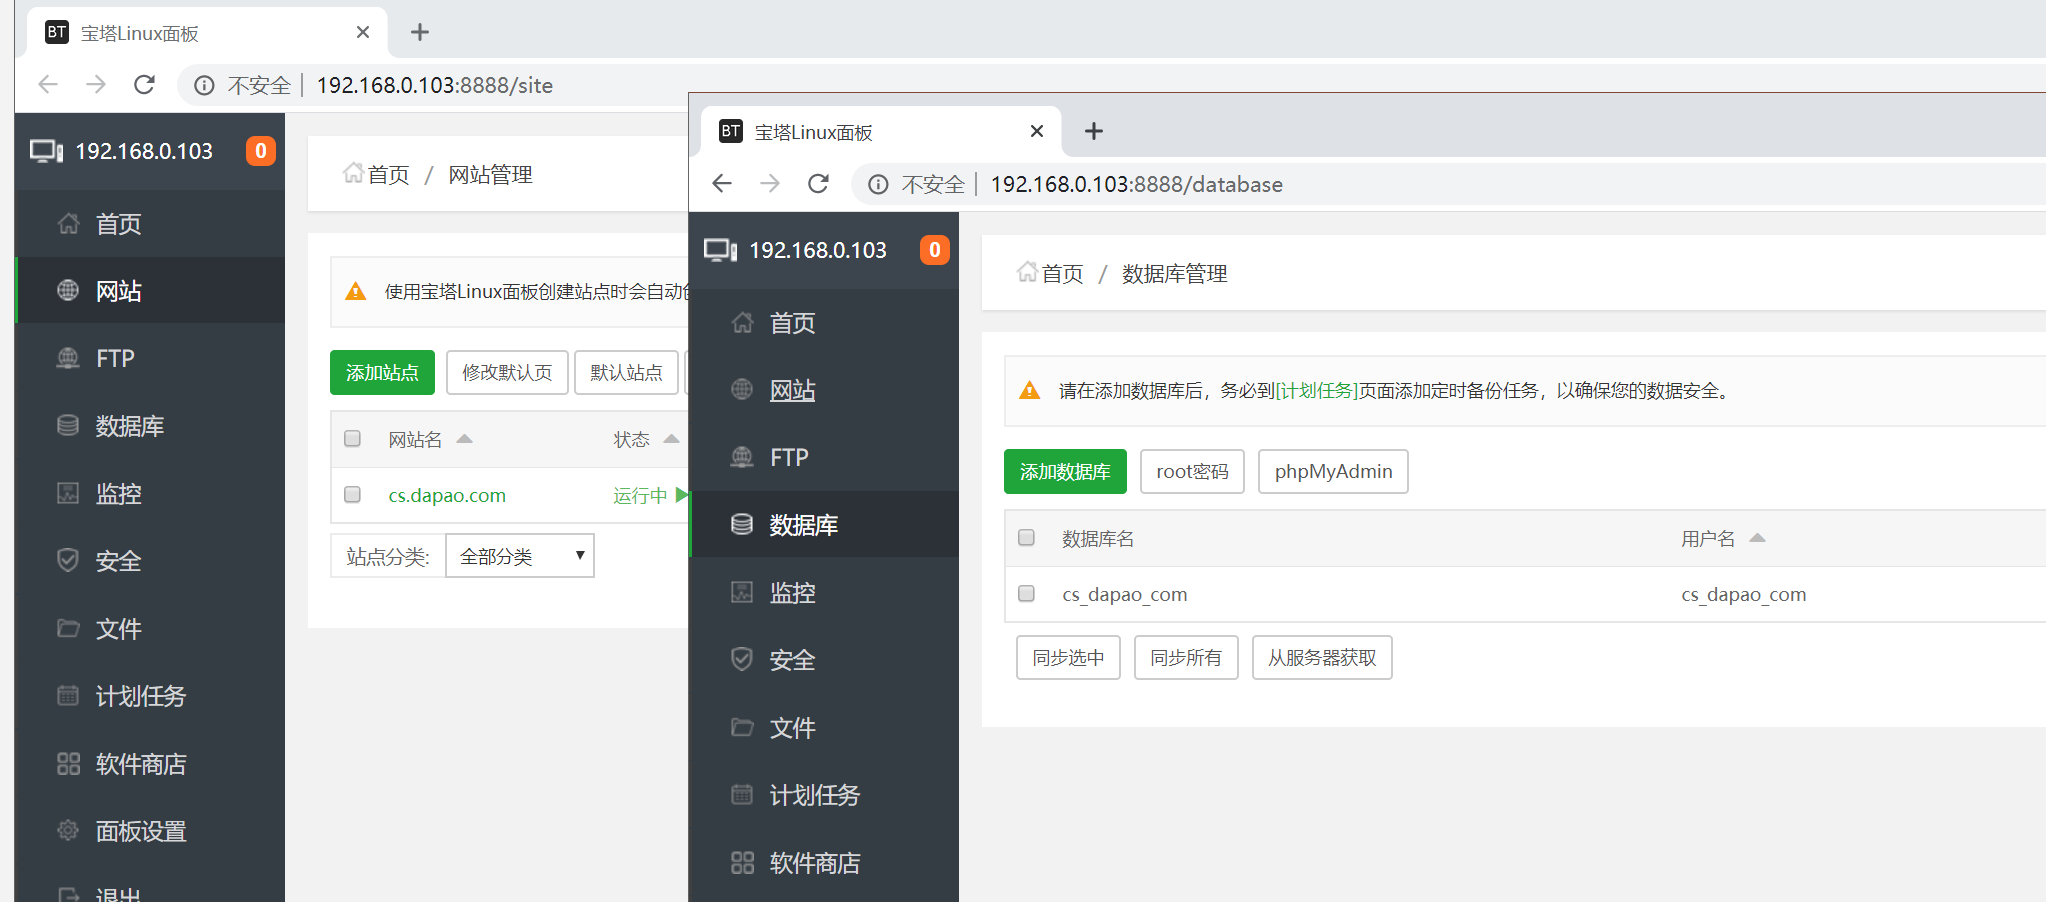This screenshot has width=2046, height=902.
Task: Tick the select-all checkbox in 网站名 header
Action: 352,438
